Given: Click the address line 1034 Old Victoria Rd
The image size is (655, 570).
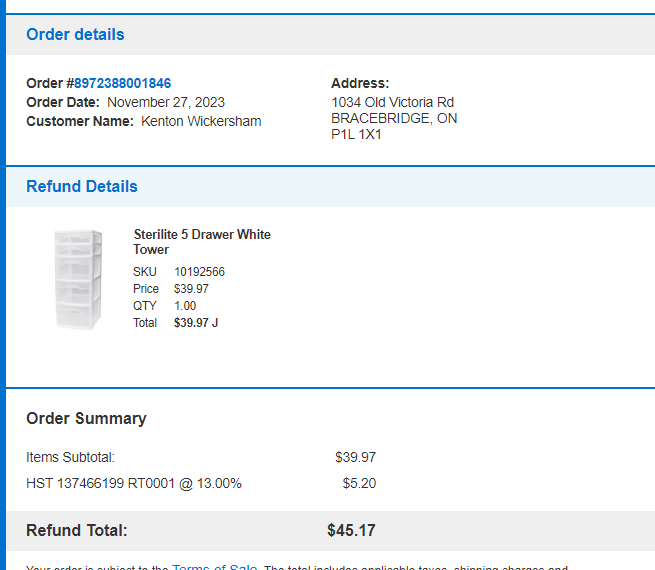Looking at the screenshot, I should click(x=392, y=102).
